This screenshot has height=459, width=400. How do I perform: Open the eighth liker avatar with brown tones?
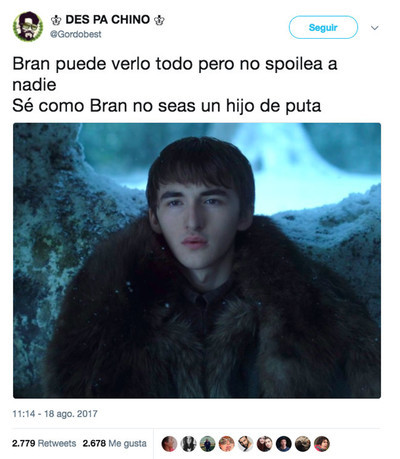tap(303, 444)
